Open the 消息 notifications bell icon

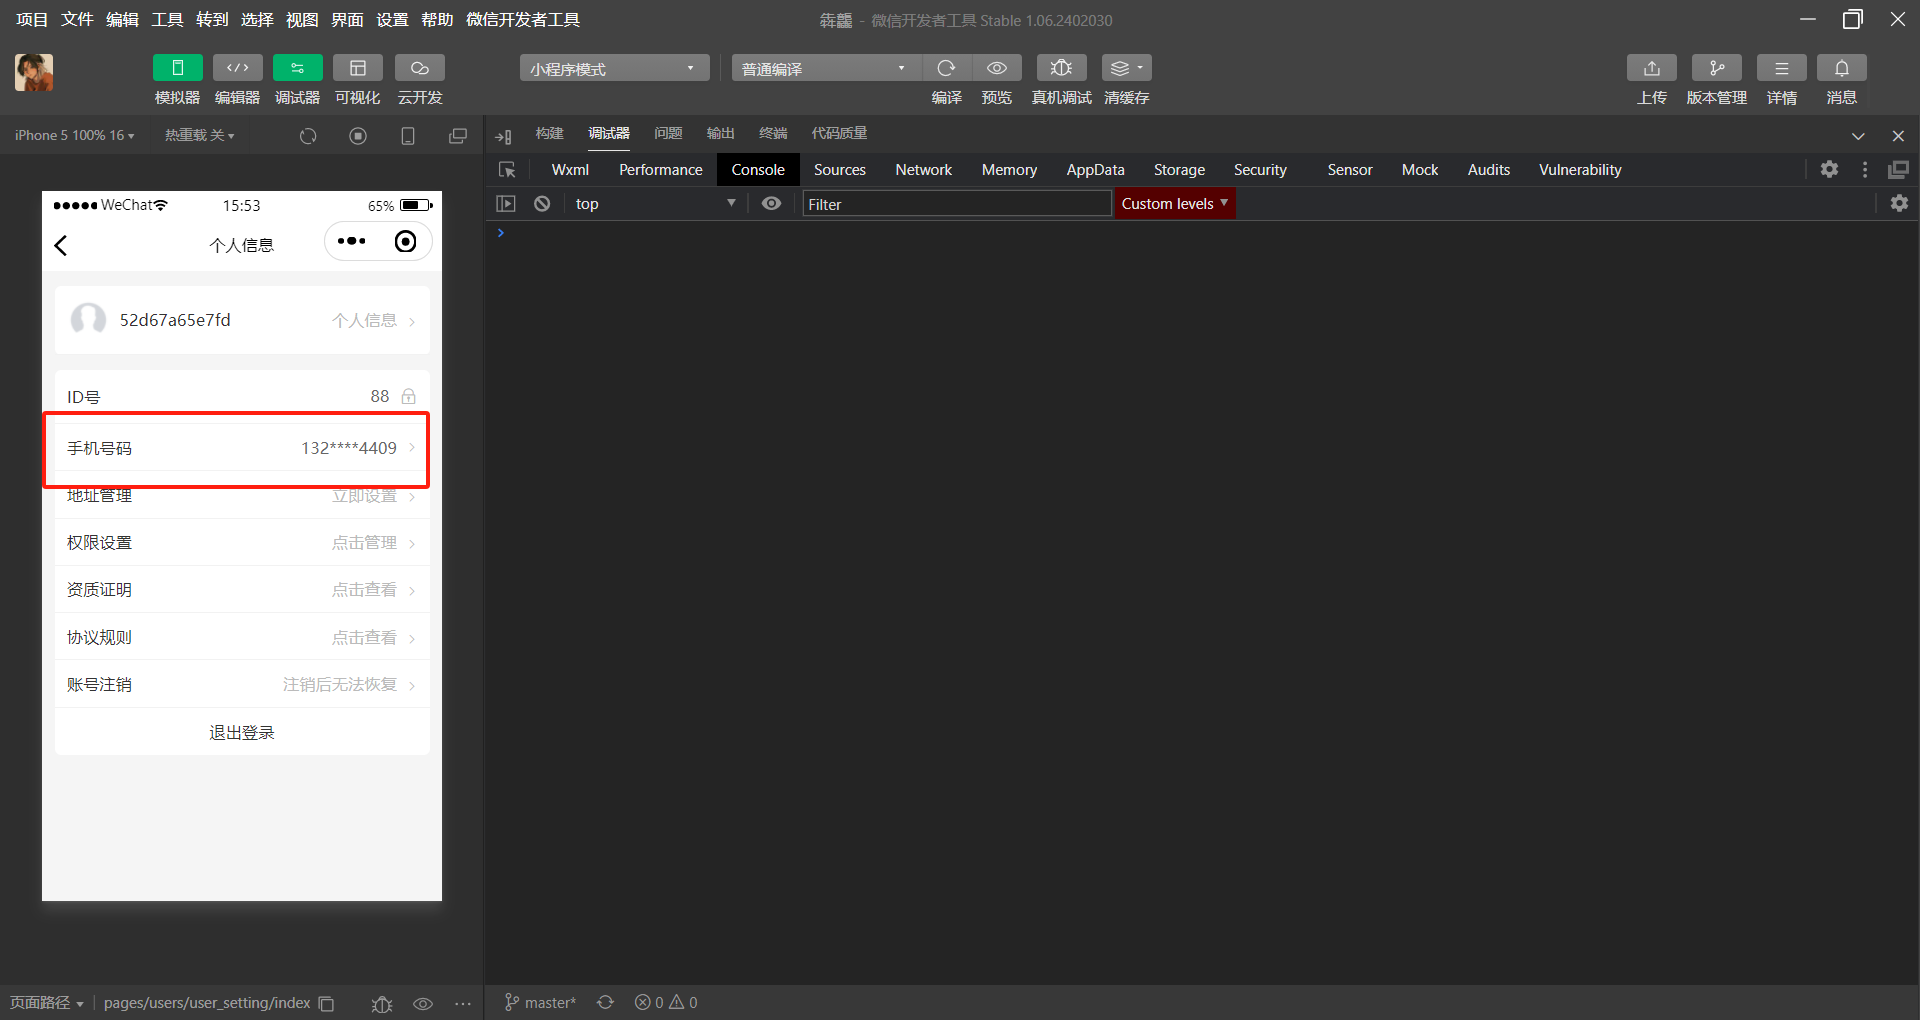click(1842, 68)
